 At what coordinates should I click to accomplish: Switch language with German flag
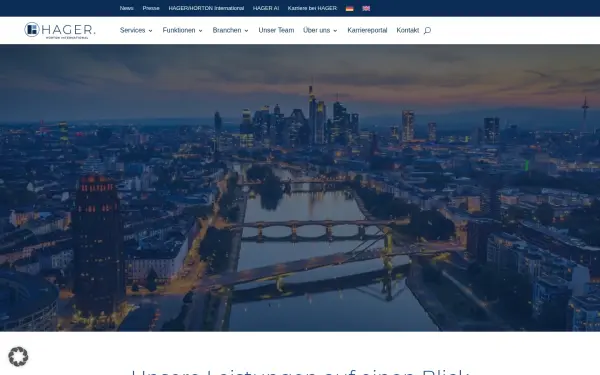(349, 8)
